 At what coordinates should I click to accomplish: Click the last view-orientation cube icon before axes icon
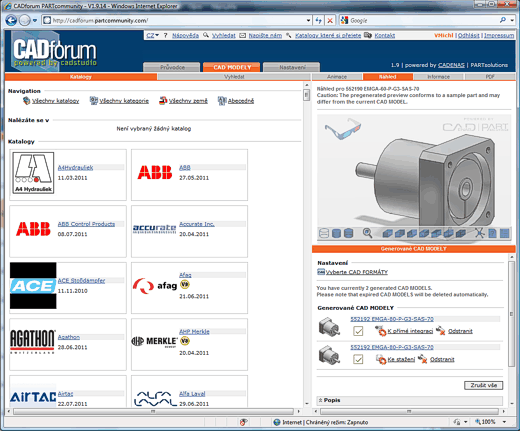461,233
